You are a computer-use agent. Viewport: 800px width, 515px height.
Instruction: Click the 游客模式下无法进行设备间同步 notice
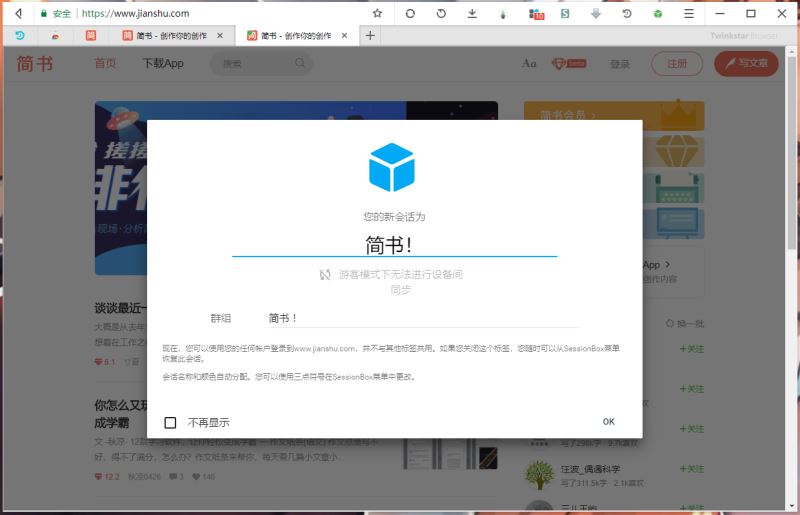click(401, 282)
